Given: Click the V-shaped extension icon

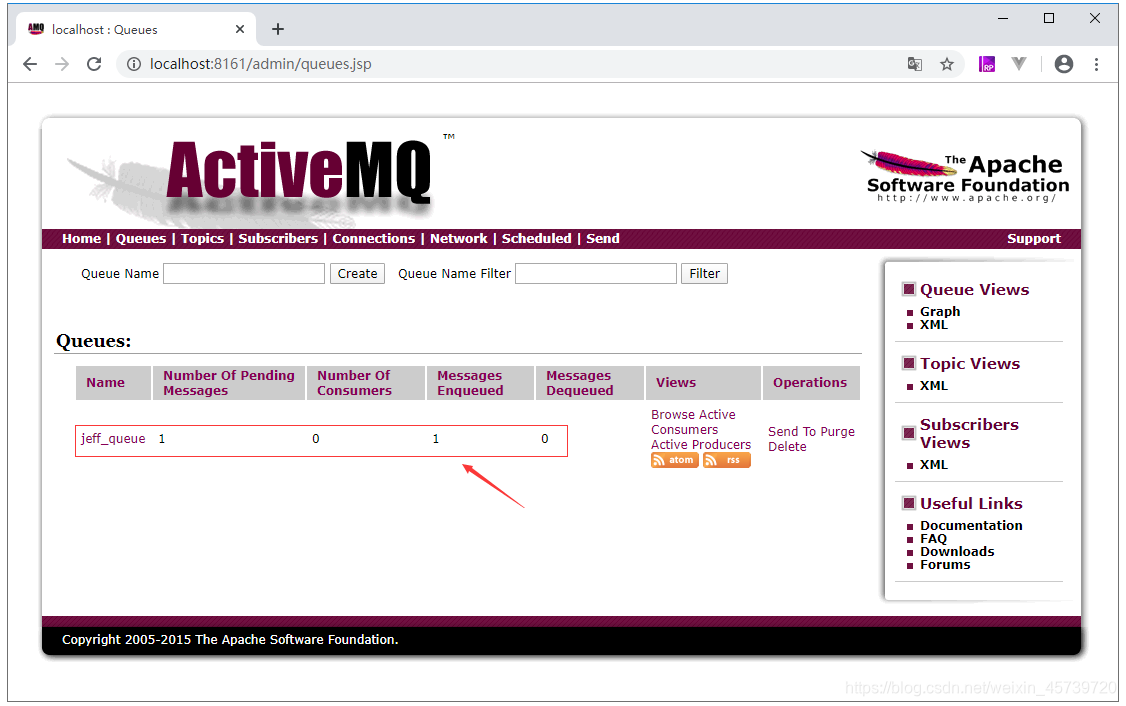Looking at the screenshot, I should click(x=1019, y=64).
